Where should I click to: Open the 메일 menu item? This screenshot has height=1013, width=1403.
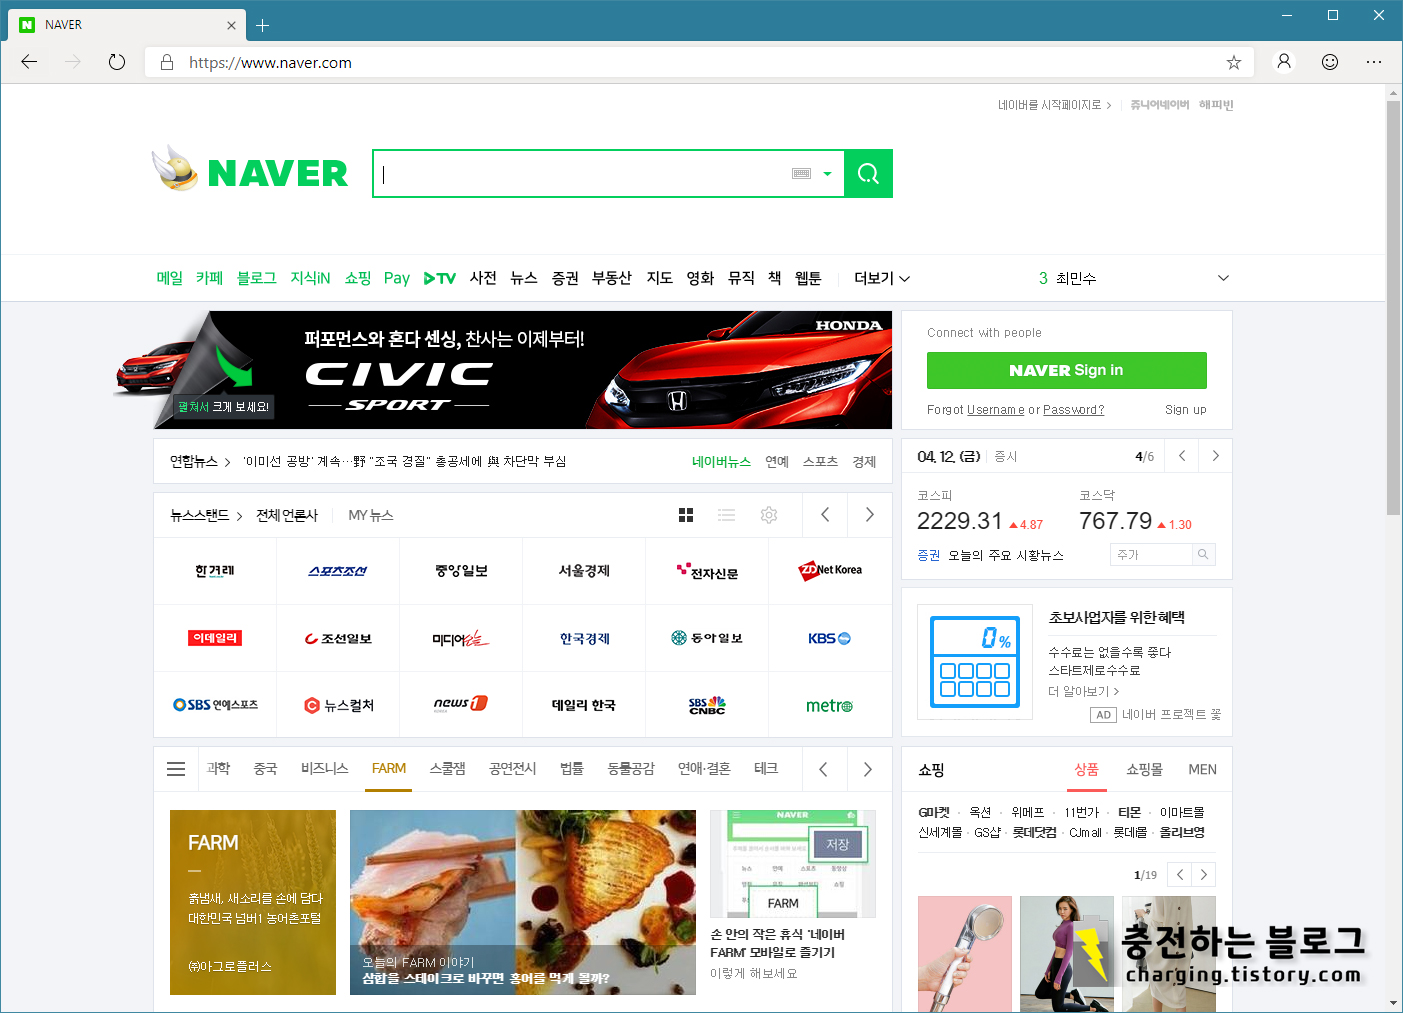pos(170,278)
